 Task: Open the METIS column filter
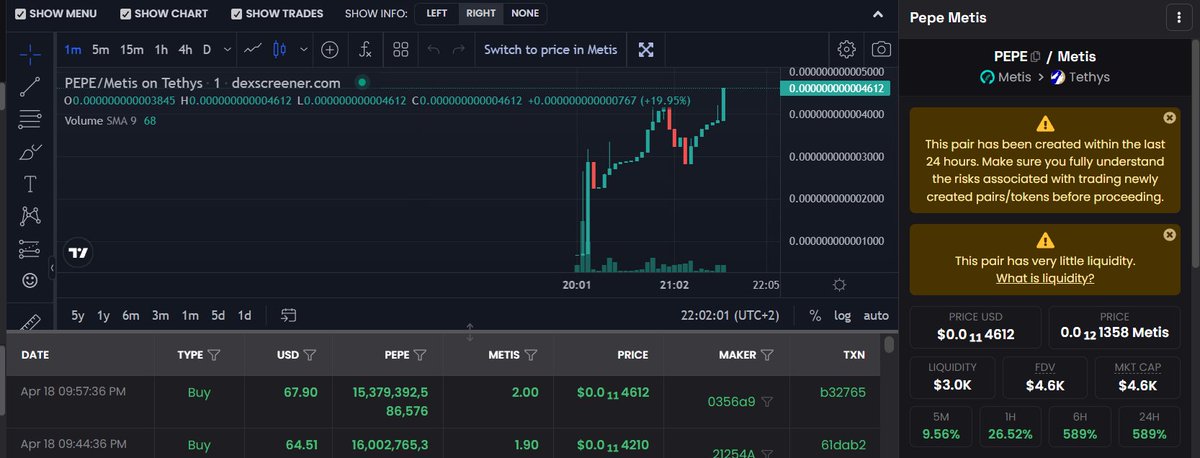tap(530, 354)
